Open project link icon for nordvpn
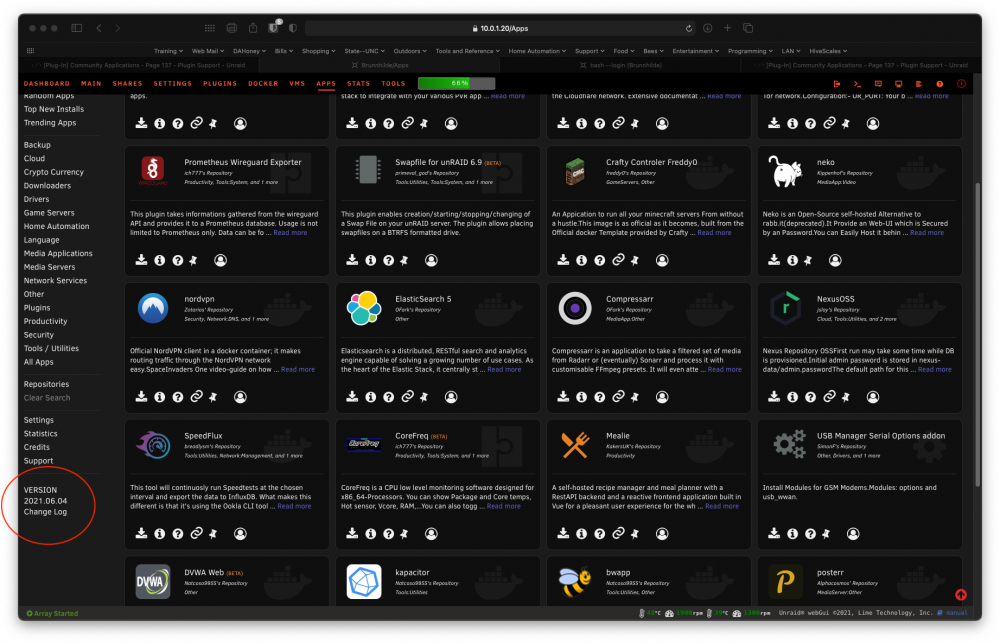 196,396
